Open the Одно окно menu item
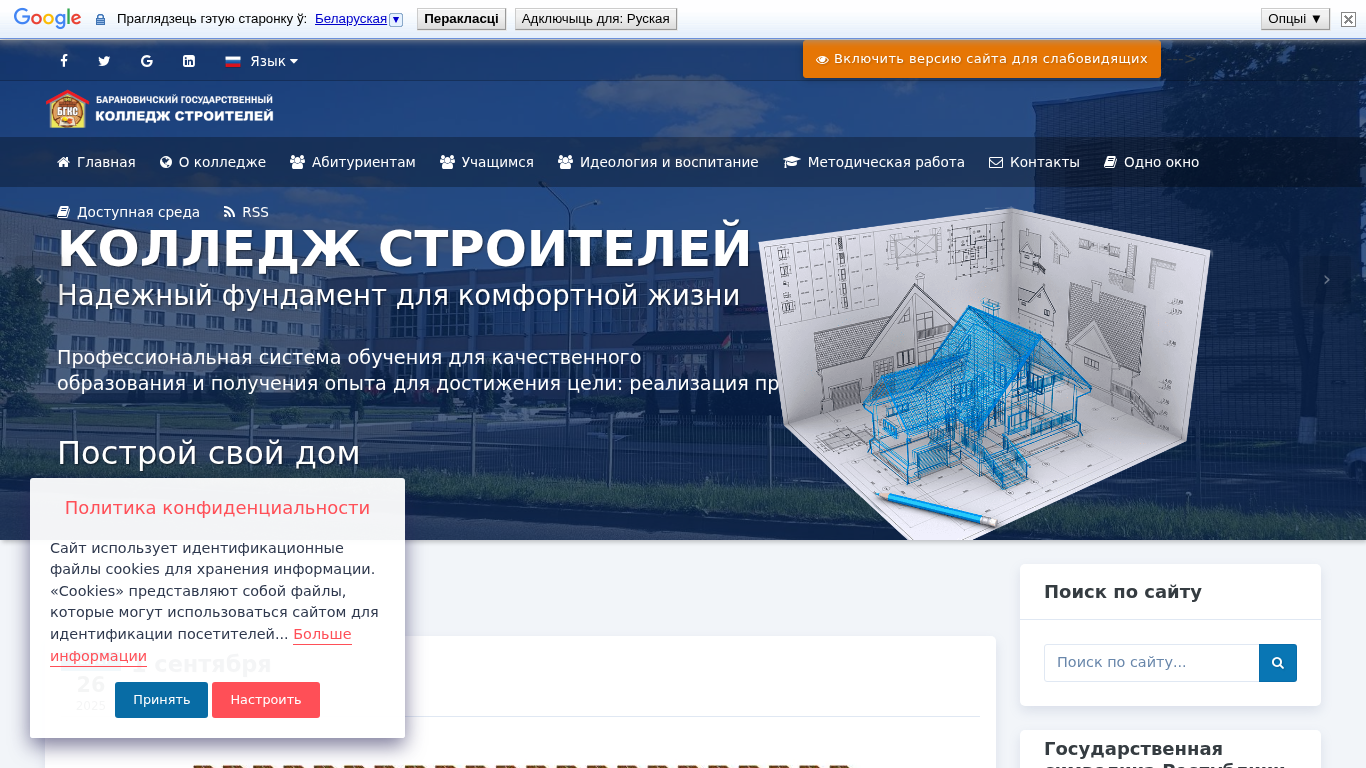Screen dimensions: 1366x768 click(x=1151, y=162)
